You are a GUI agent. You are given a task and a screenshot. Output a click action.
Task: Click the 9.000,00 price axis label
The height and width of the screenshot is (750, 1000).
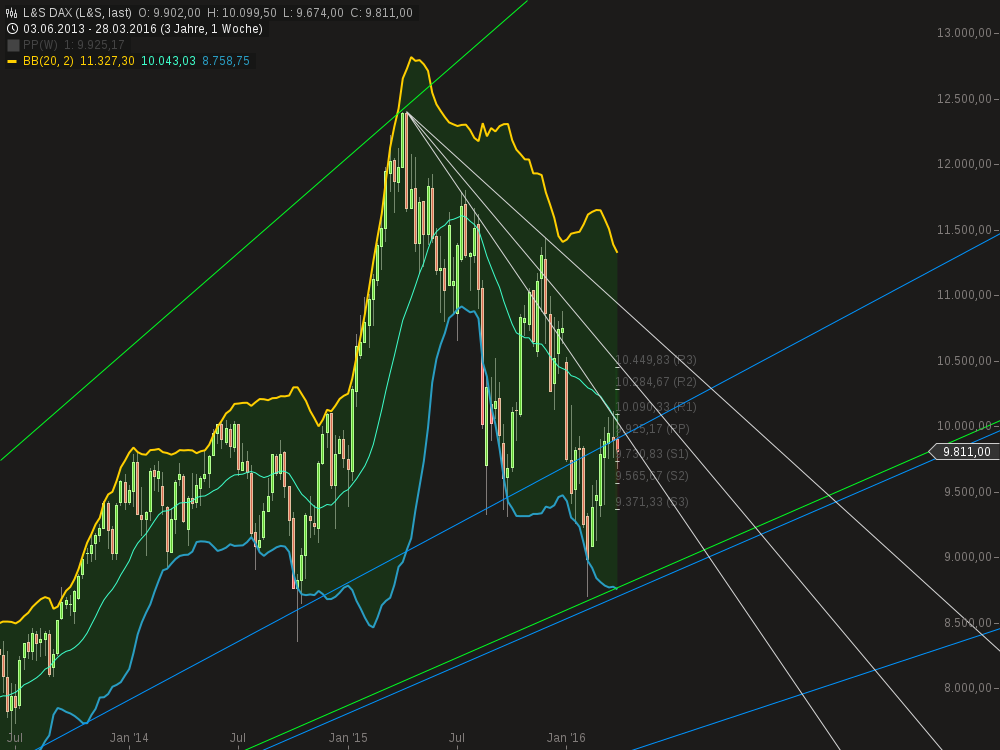pos(967,557)
